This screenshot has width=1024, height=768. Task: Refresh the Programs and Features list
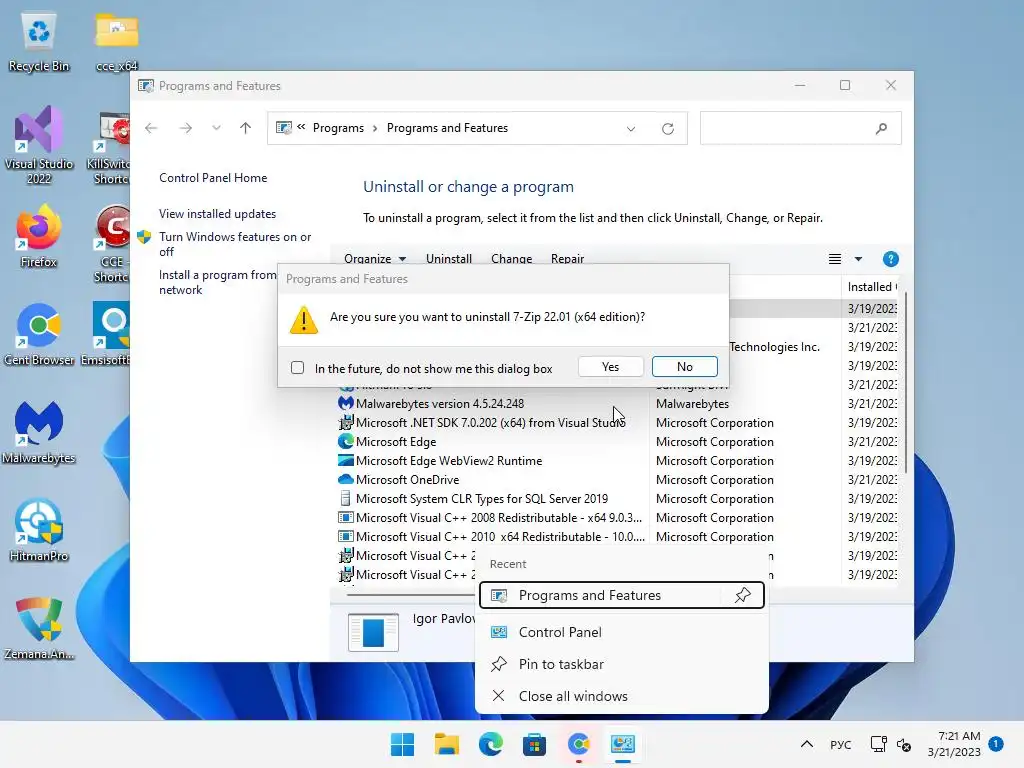coord(667,129)
